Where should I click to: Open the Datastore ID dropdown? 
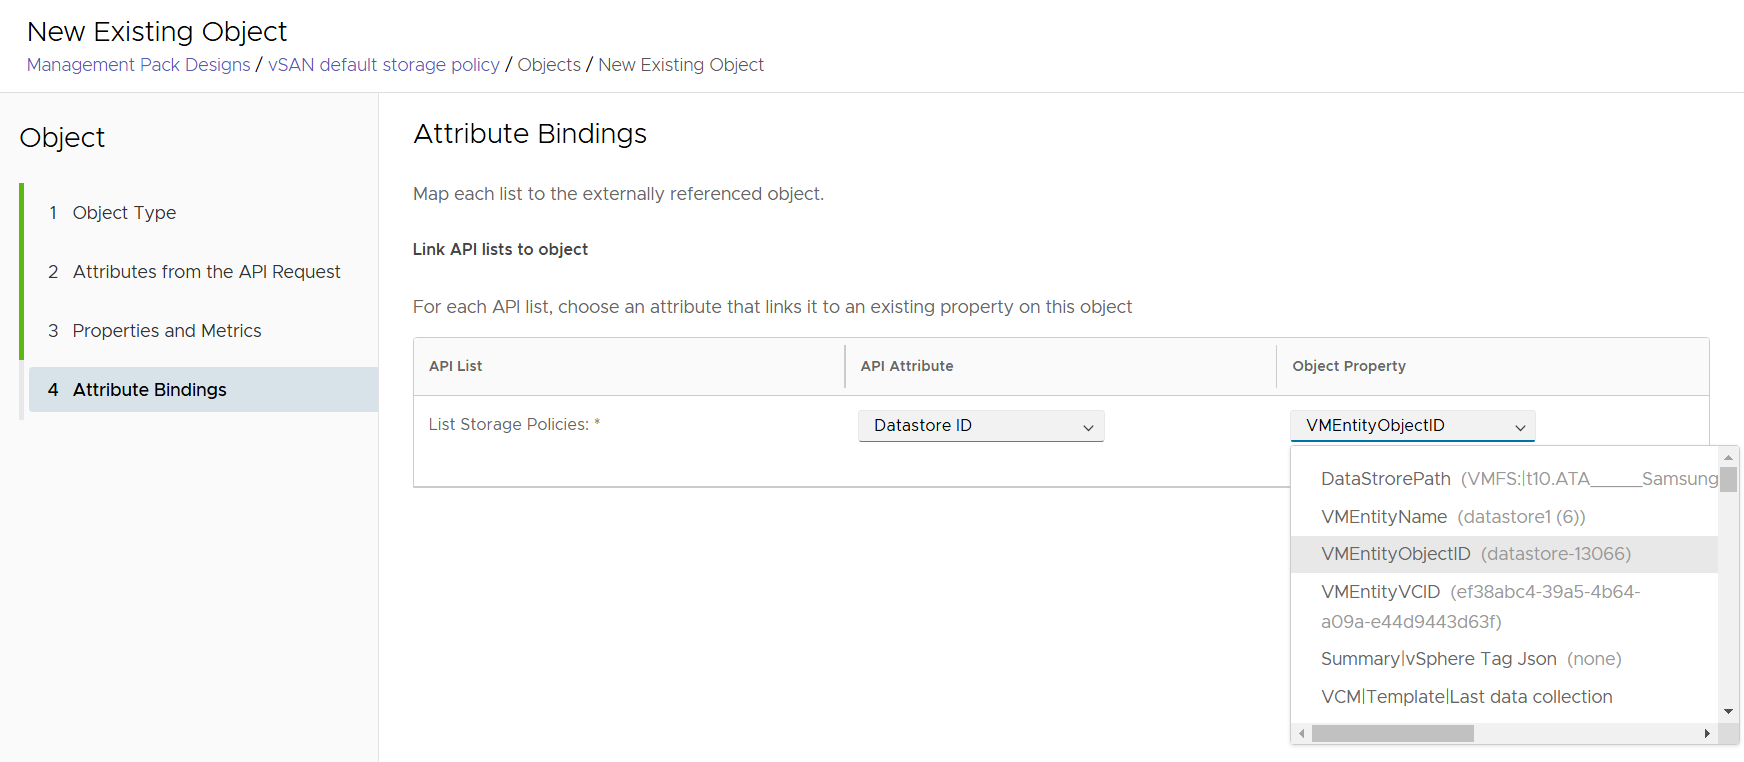tap(981, 426)
